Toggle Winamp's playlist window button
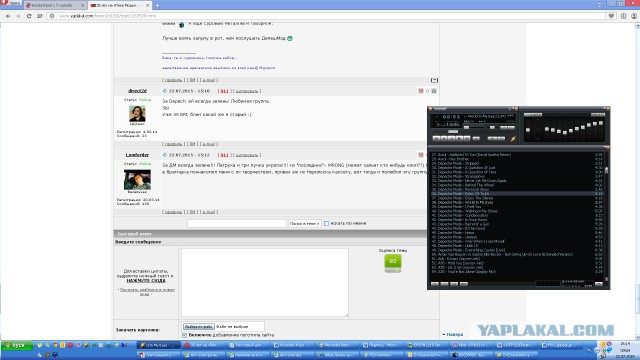 pos(511,127)
